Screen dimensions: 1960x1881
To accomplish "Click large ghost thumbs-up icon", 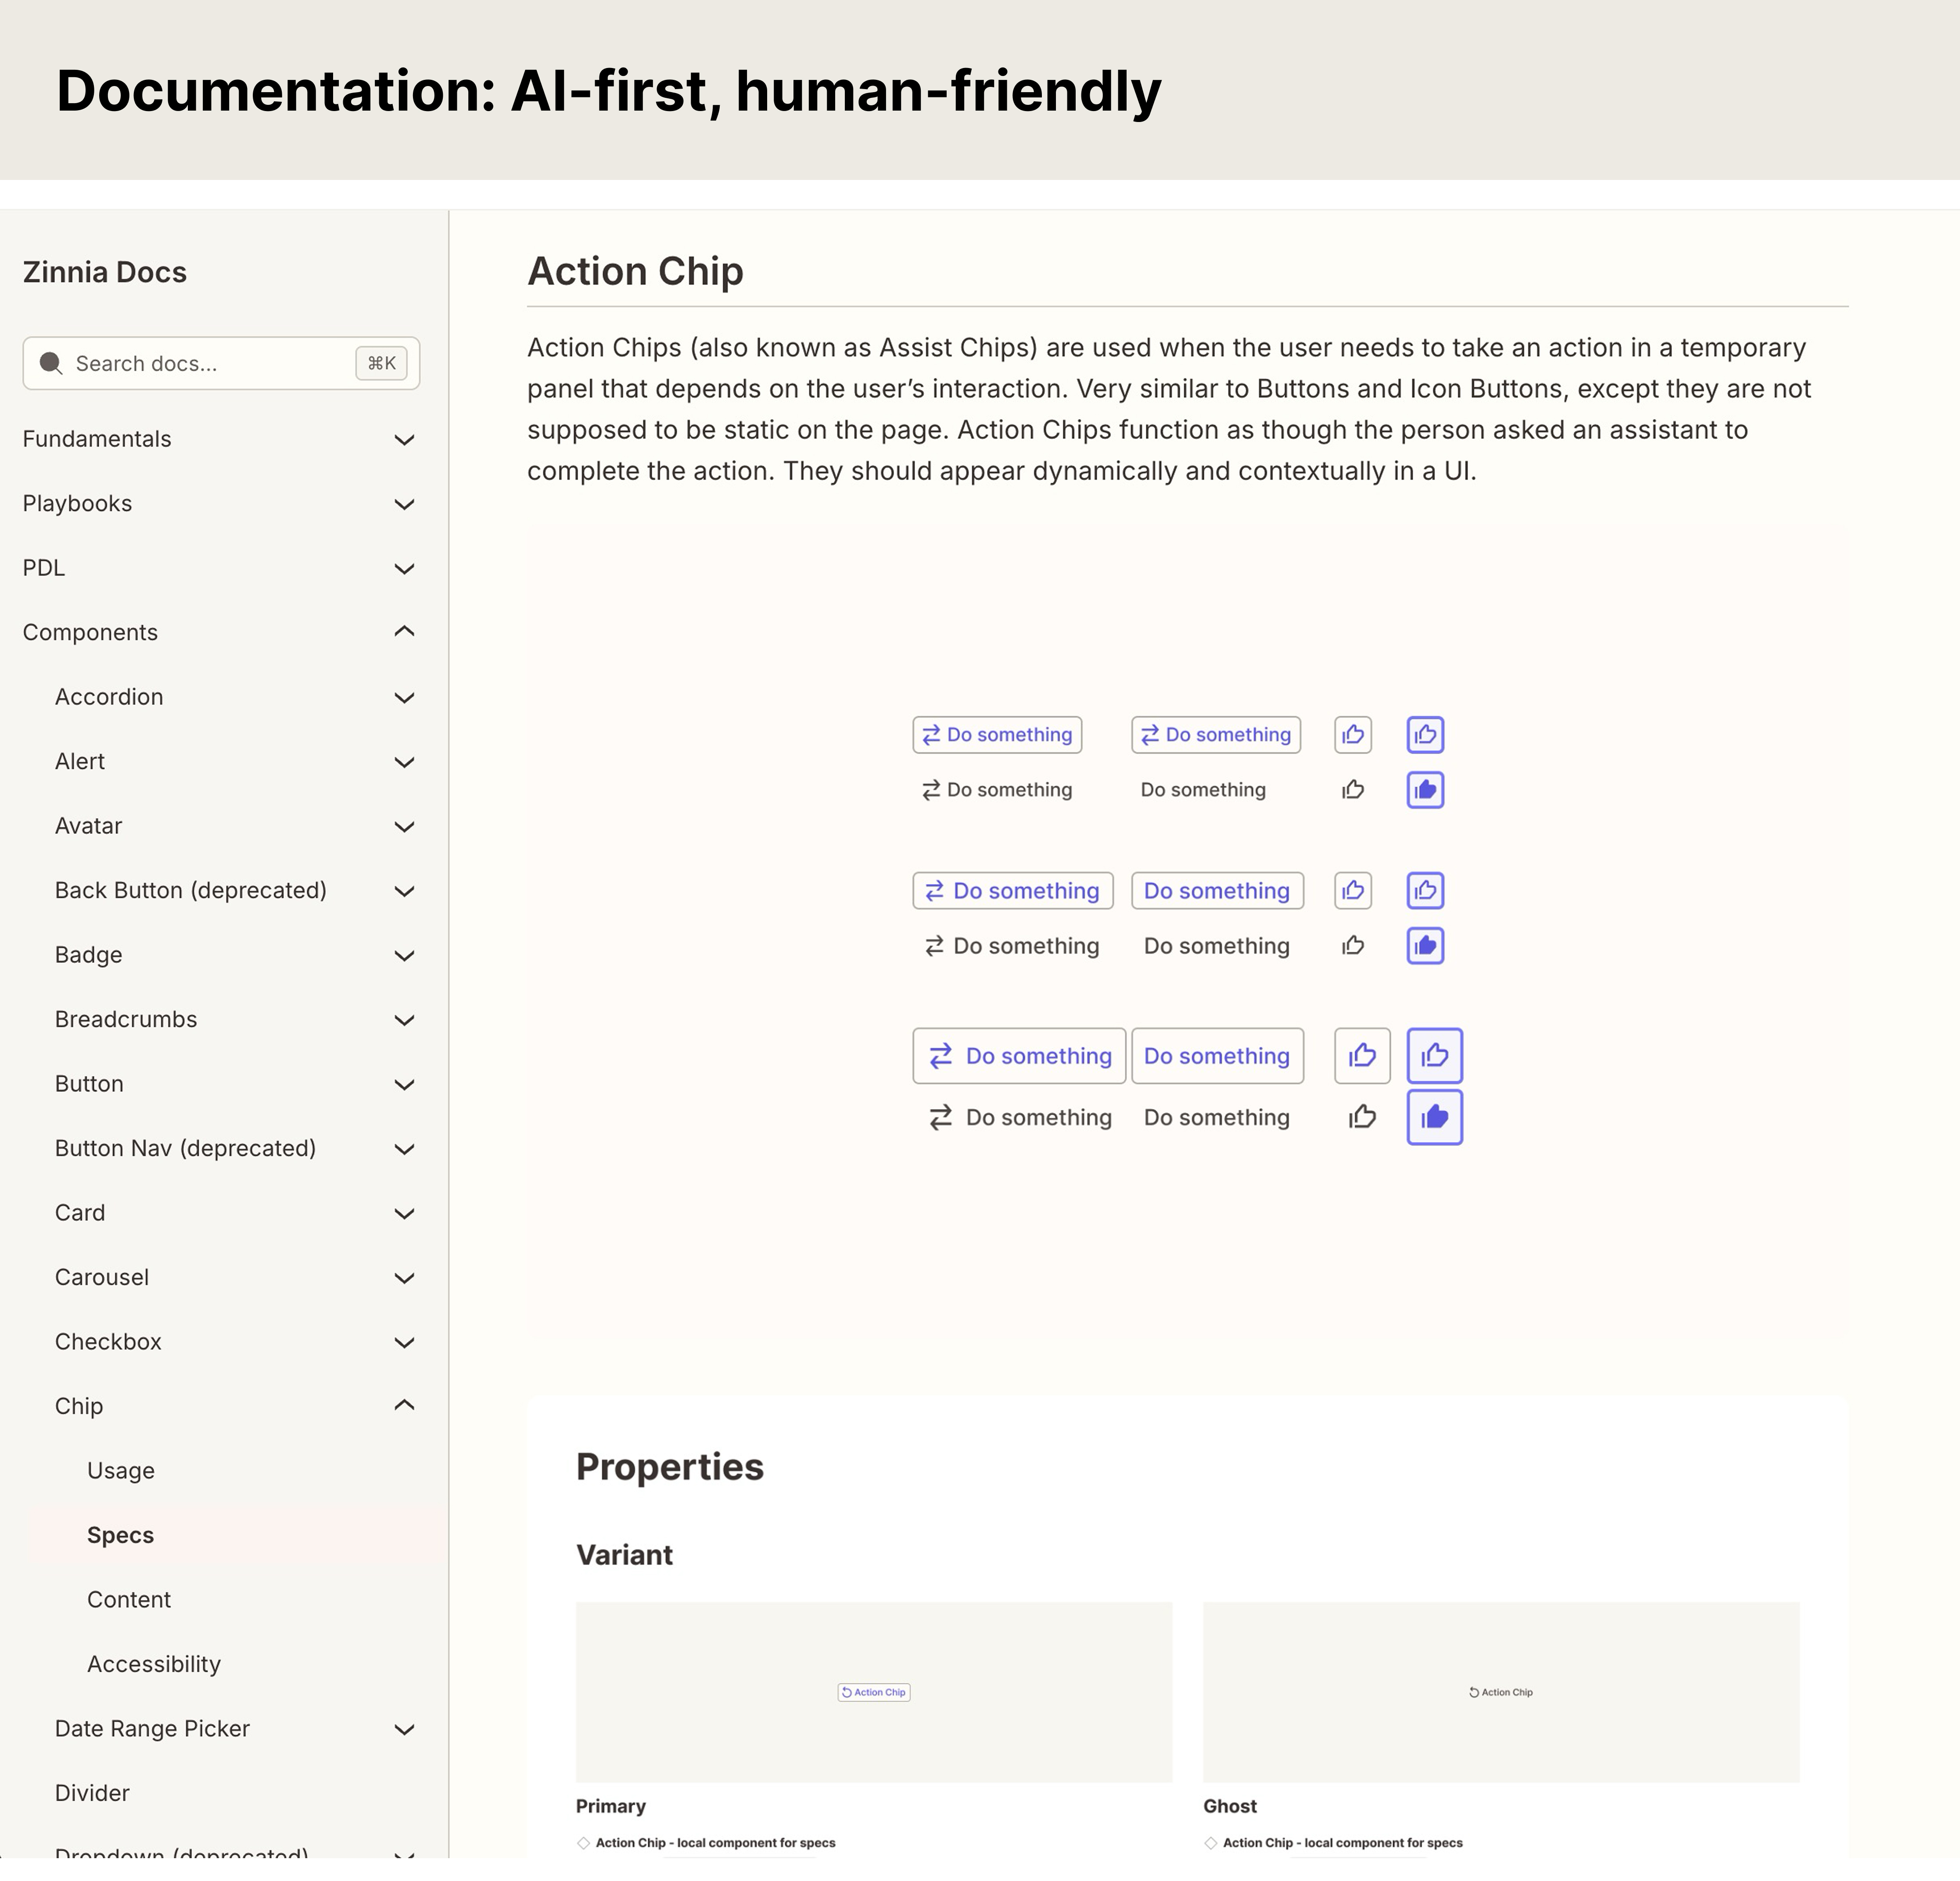I will point(1362,1117).
